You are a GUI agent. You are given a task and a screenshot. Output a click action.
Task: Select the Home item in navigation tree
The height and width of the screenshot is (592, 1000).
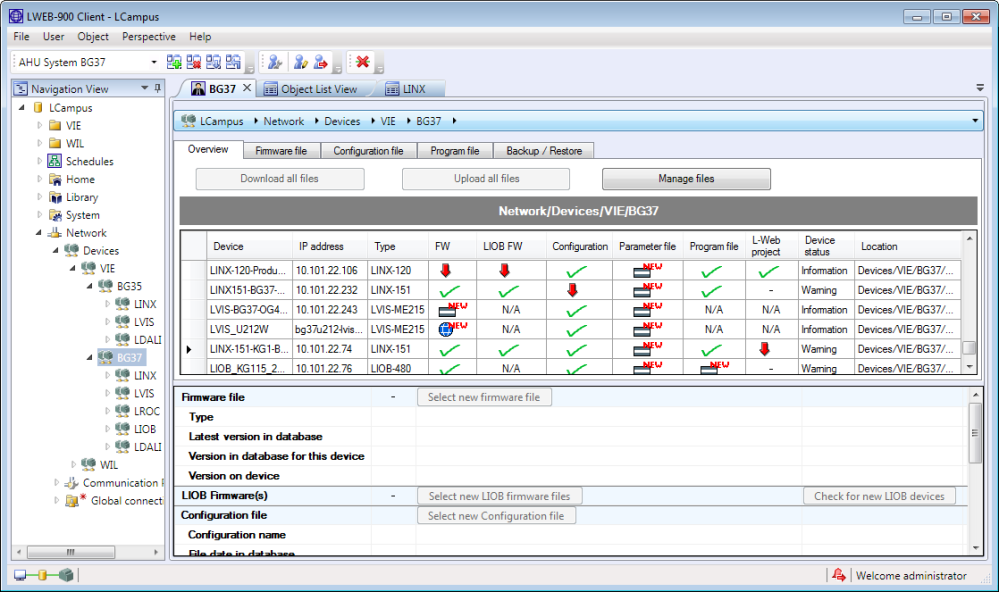80,179
